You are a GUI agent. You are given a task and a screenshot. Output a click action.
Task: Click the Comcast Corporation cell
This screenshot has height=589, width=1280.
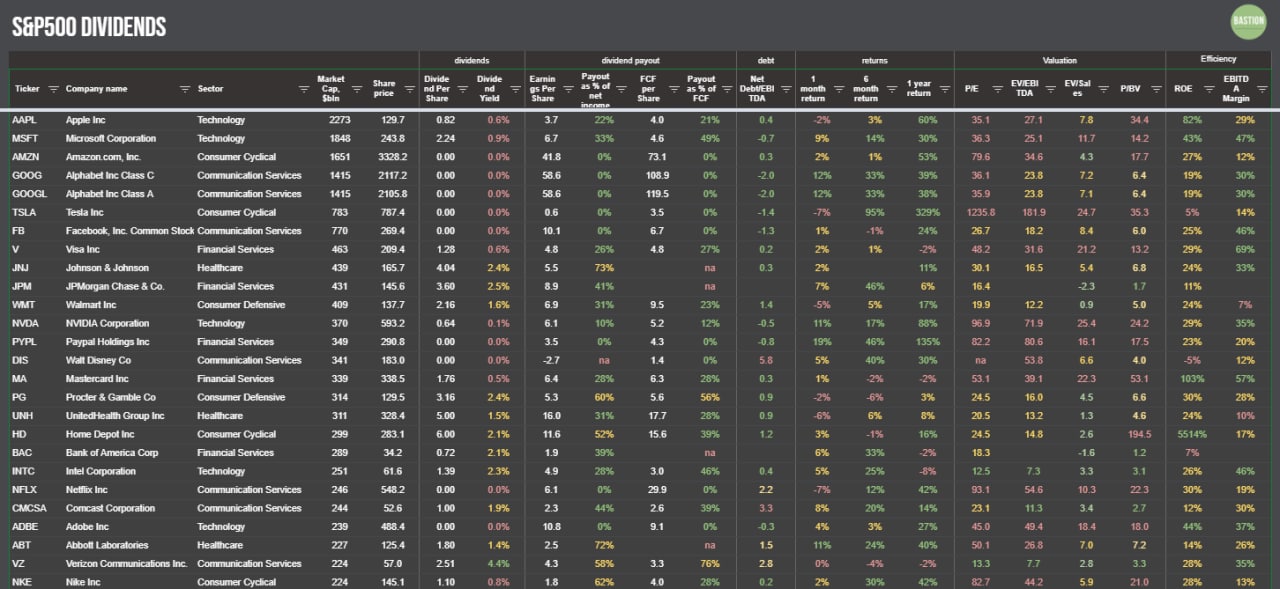110,509
